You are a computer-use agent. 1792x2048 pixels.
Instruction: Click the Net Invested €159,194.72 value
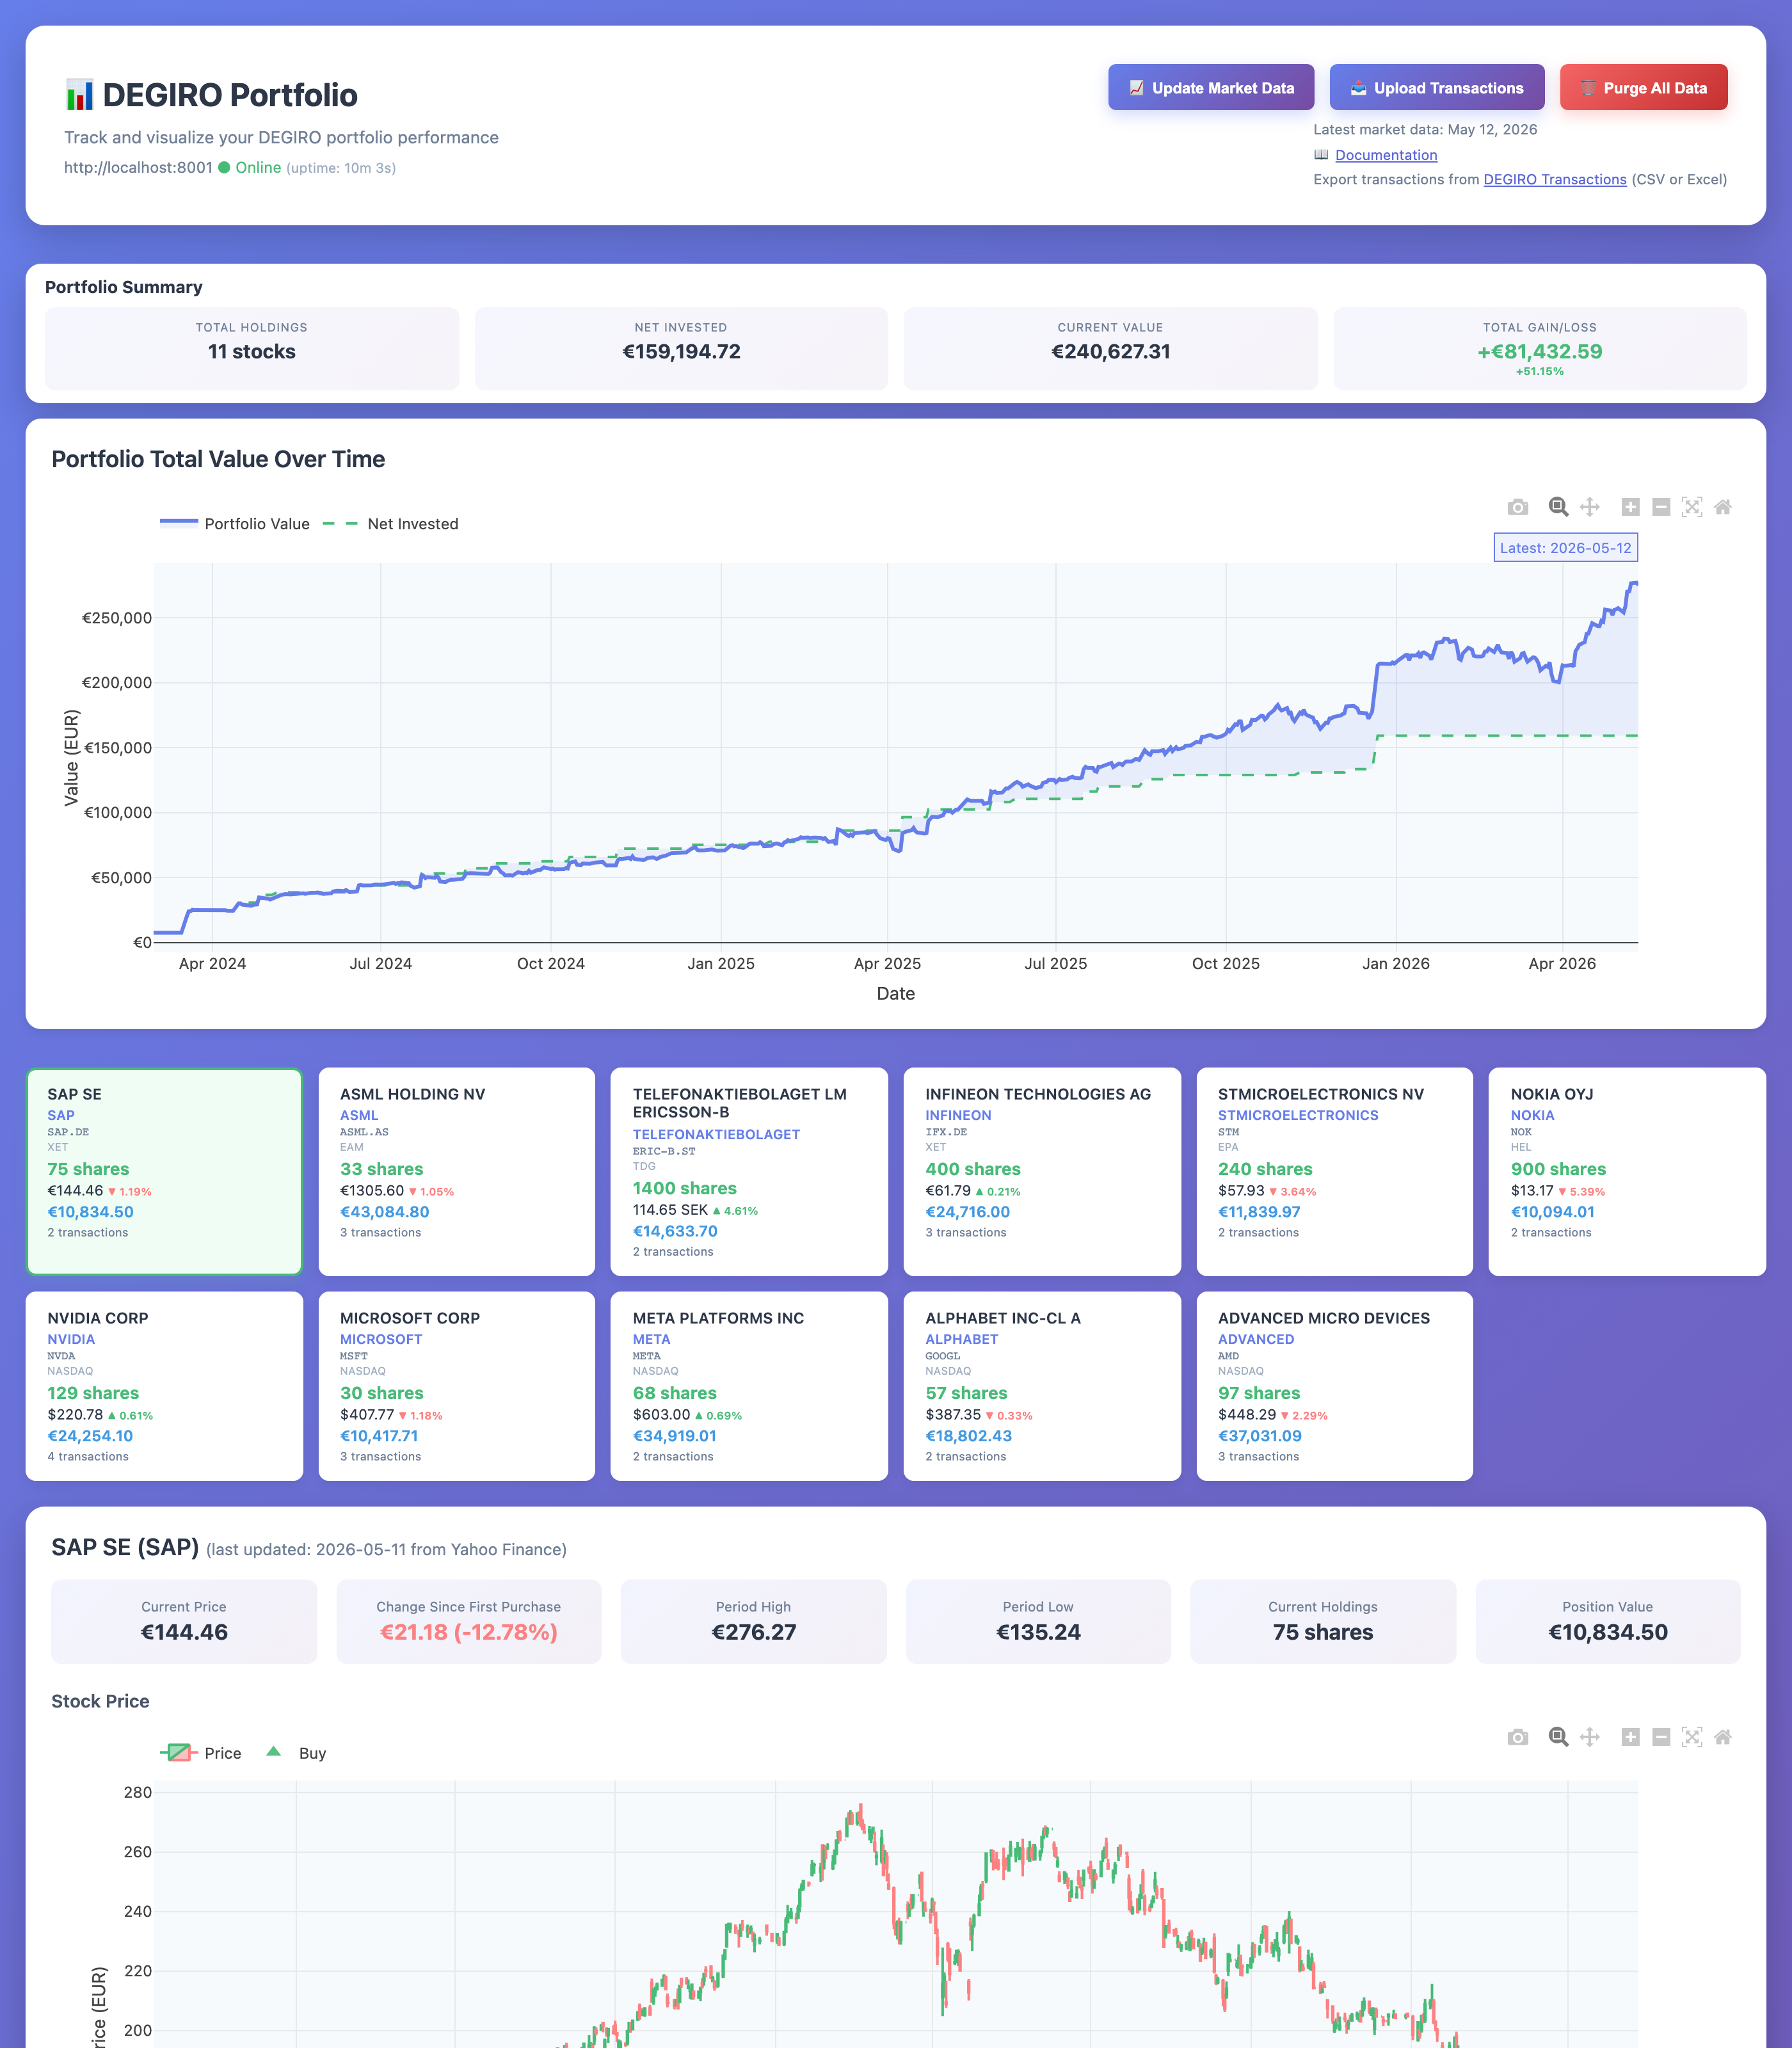pos(681,352)
